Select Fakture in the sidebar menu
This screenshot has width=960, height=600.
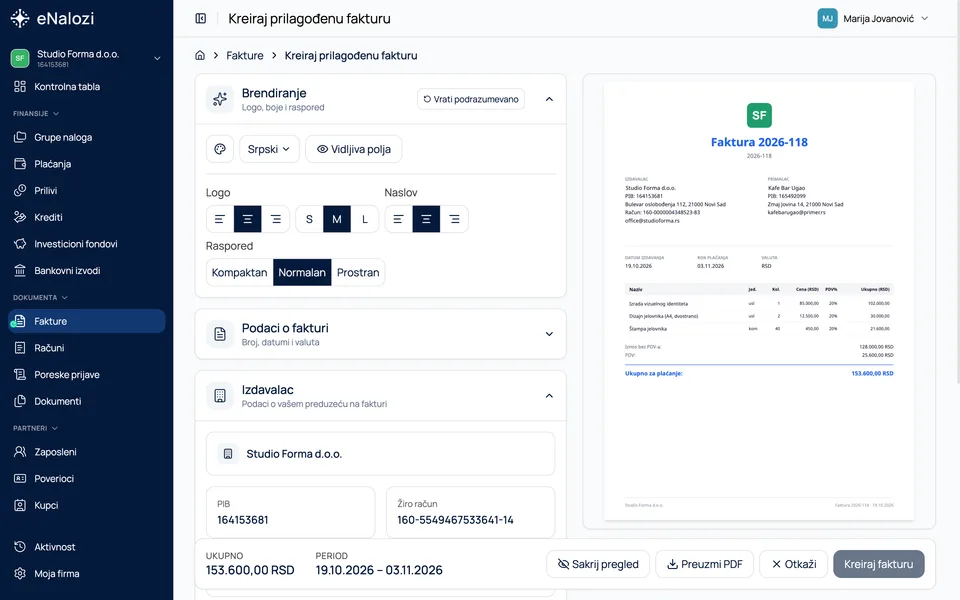pyautogui.click(x=86, y=321)
